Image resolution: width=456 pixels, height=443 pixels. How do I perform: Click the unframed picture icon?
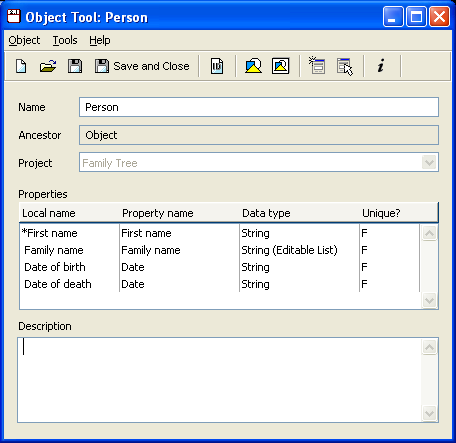point(253,66)
